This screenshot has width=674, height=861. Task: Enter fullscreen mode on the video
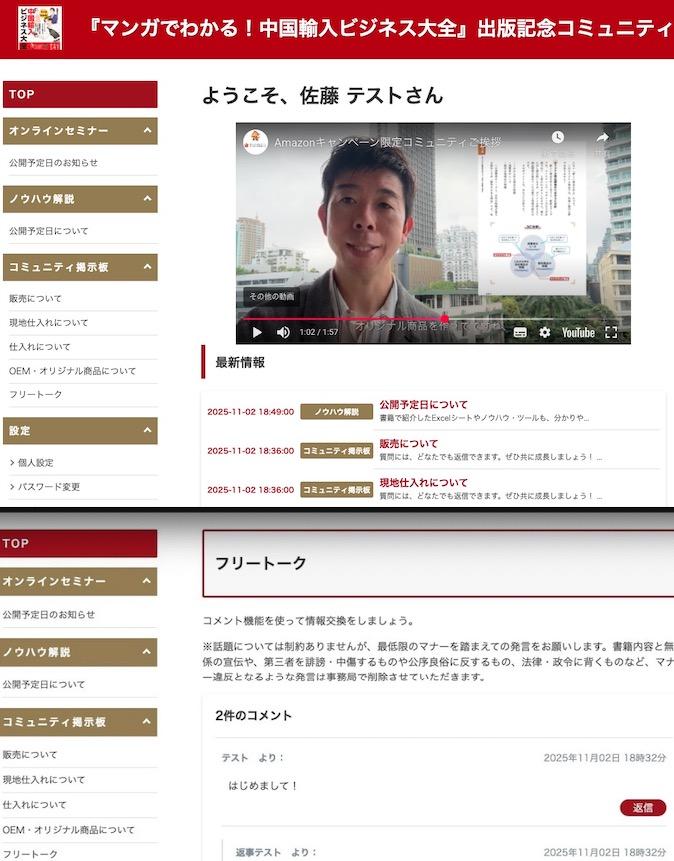611,333
